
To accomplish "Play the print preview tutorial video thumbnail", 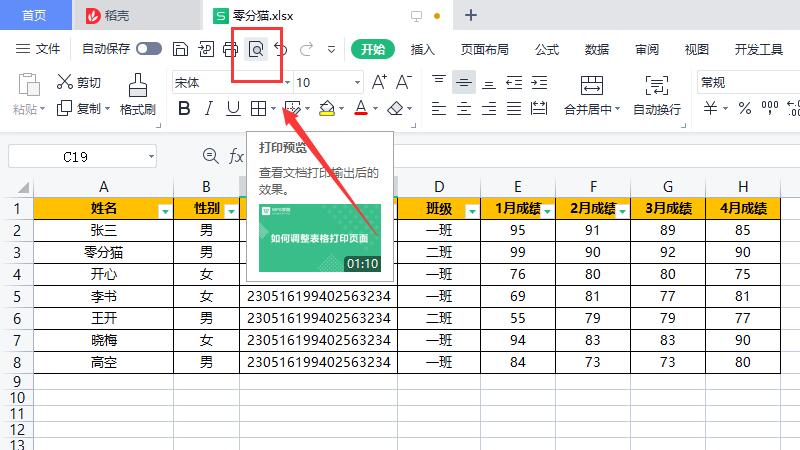I will 319,238.
